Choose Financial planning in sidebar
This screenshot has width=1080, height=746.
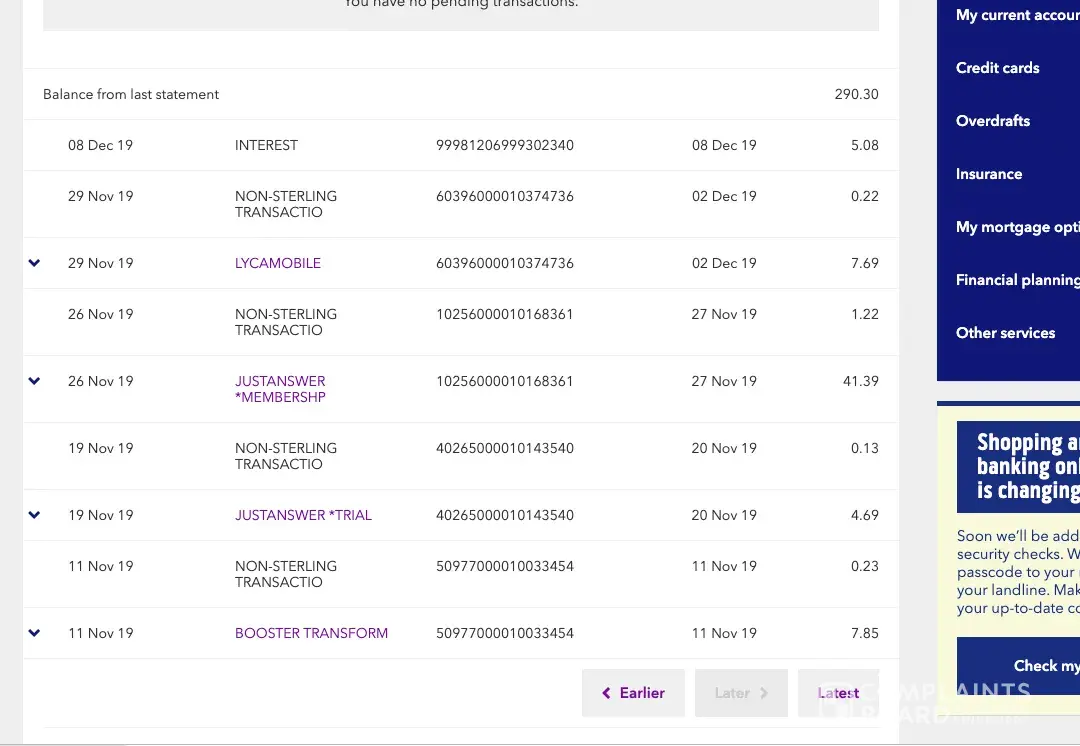pos(1016,280)
